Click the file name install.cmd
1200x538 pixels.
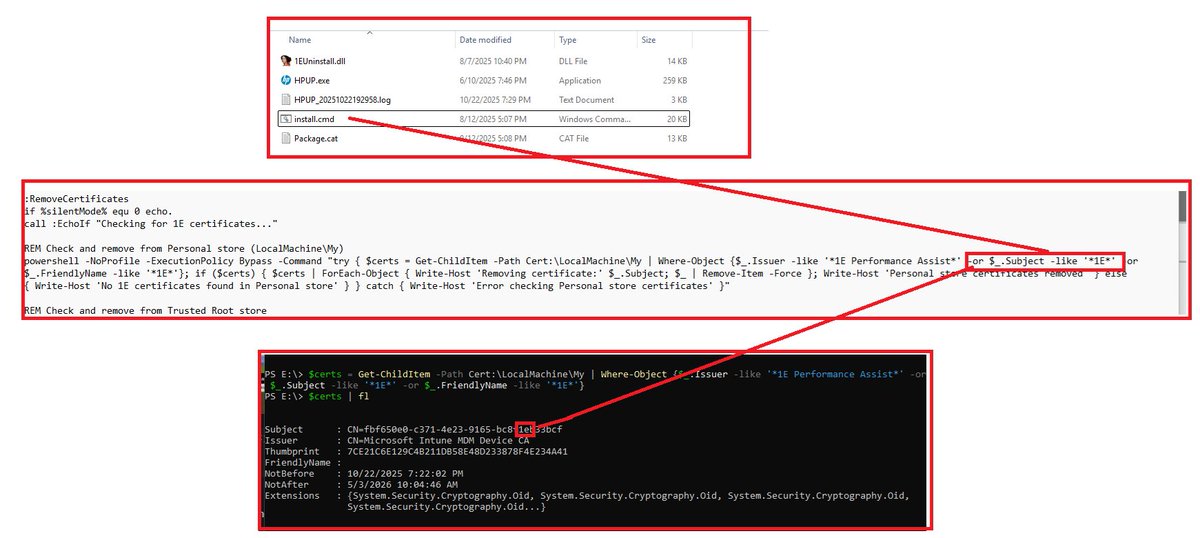point(314,118)
